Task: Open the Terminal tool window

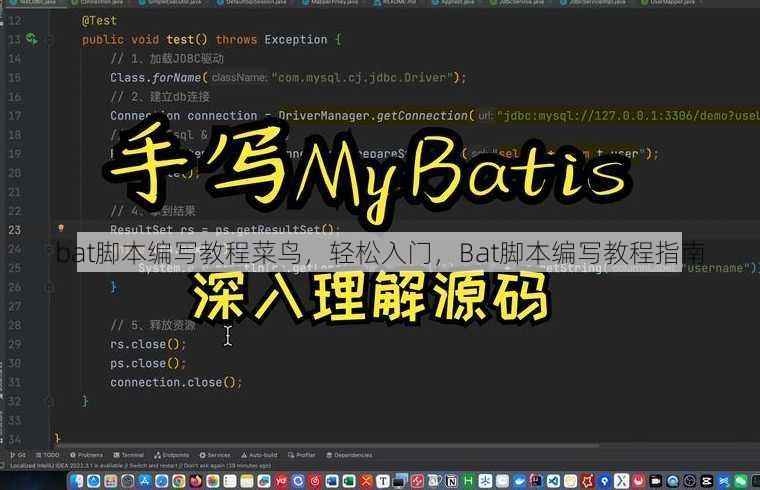Action: coord(128,455)
